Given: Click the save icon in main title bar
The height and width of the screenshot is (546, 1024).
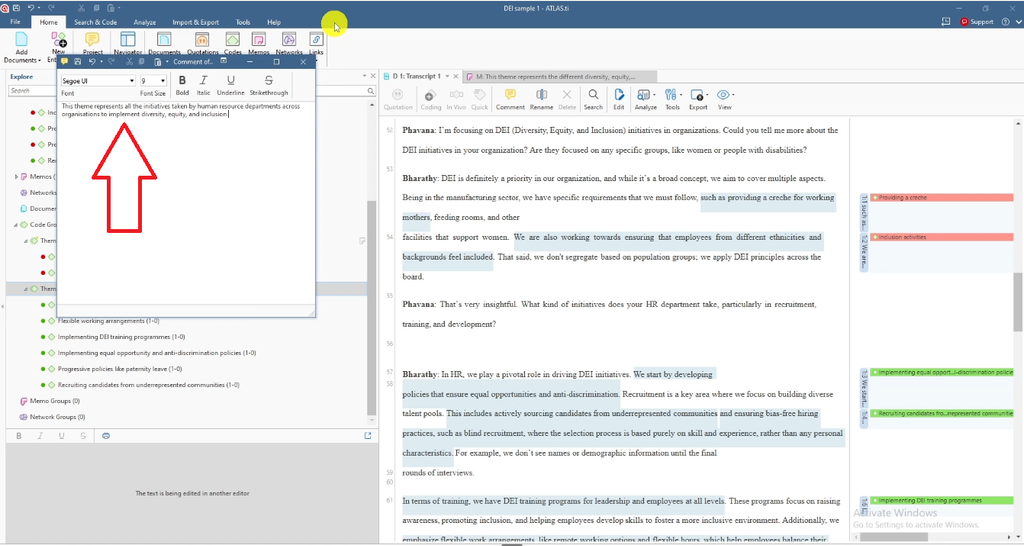Looking at the screenshot, I should click(16, 8).
